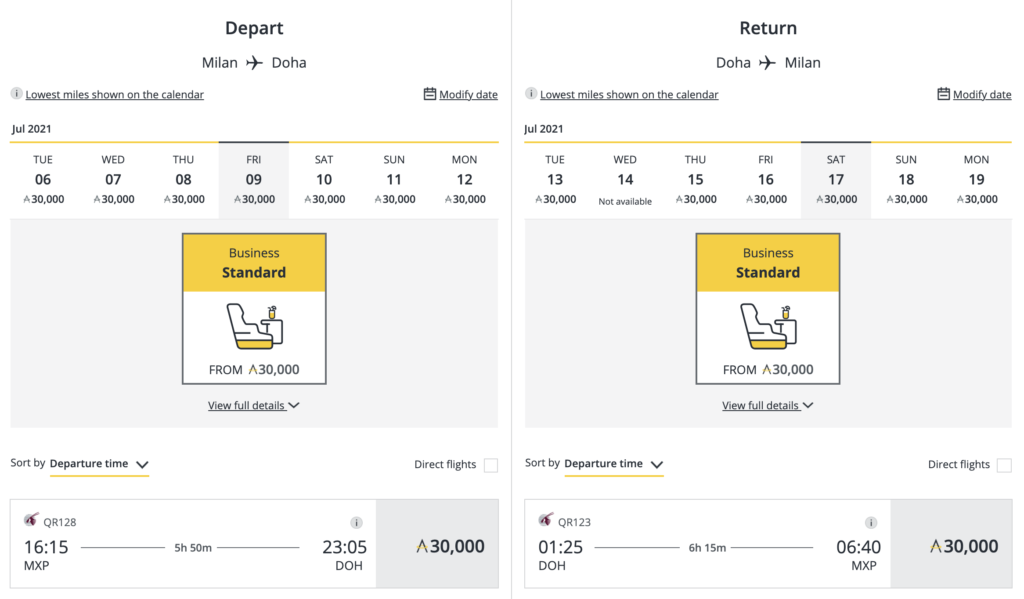Enable Direct flights checkbox for departure
This screenshot has height=599, width=1024.
tap(490, 464)
